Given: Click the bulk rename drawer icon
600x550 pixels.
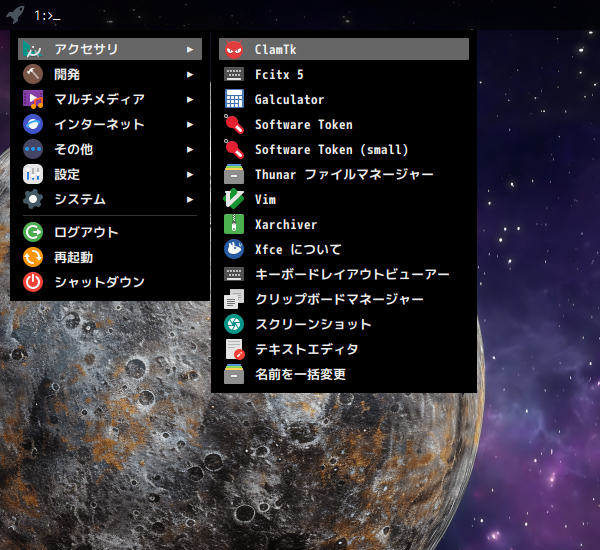Looking at the screenshot, I should point(234,374).
